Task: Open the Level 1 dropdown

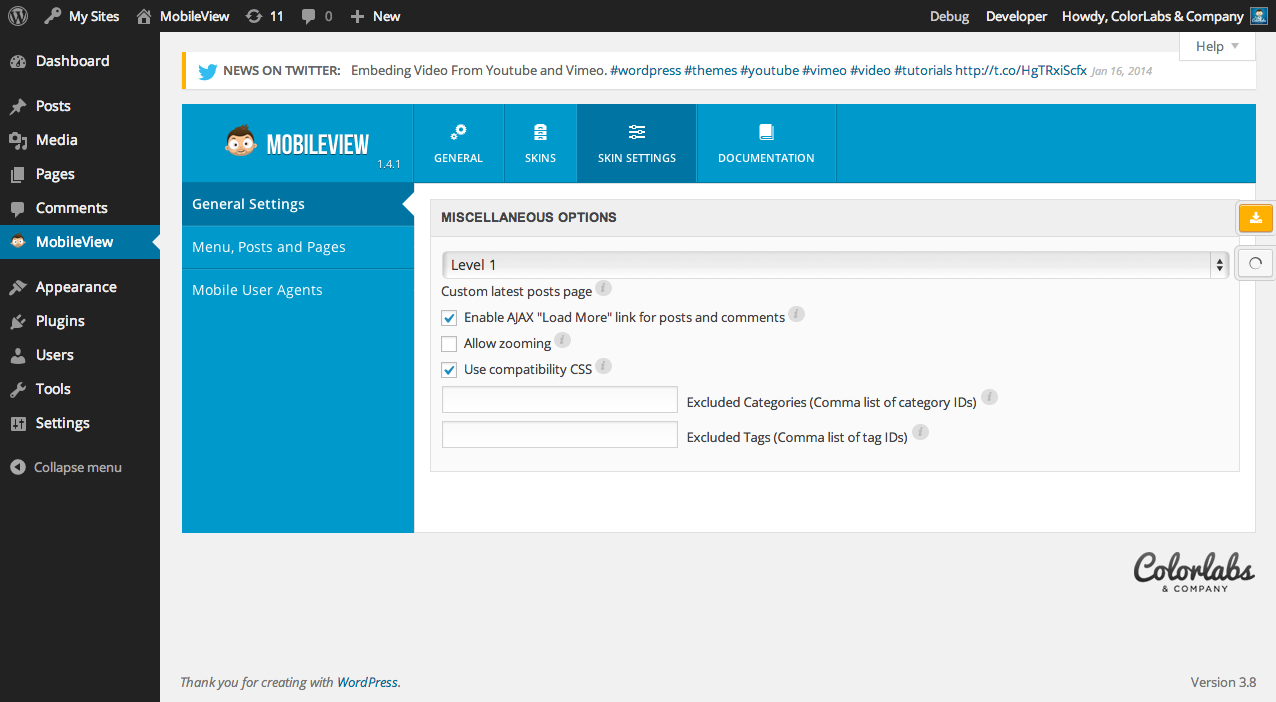Action: point(835,265)
